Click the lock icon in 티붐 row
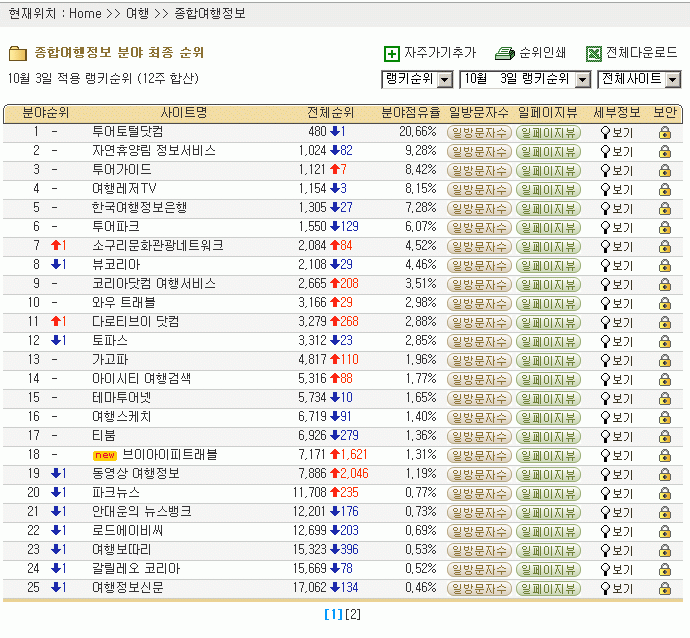Image resolution: width=690 pixels, height=638 pixels. (664, 436)
